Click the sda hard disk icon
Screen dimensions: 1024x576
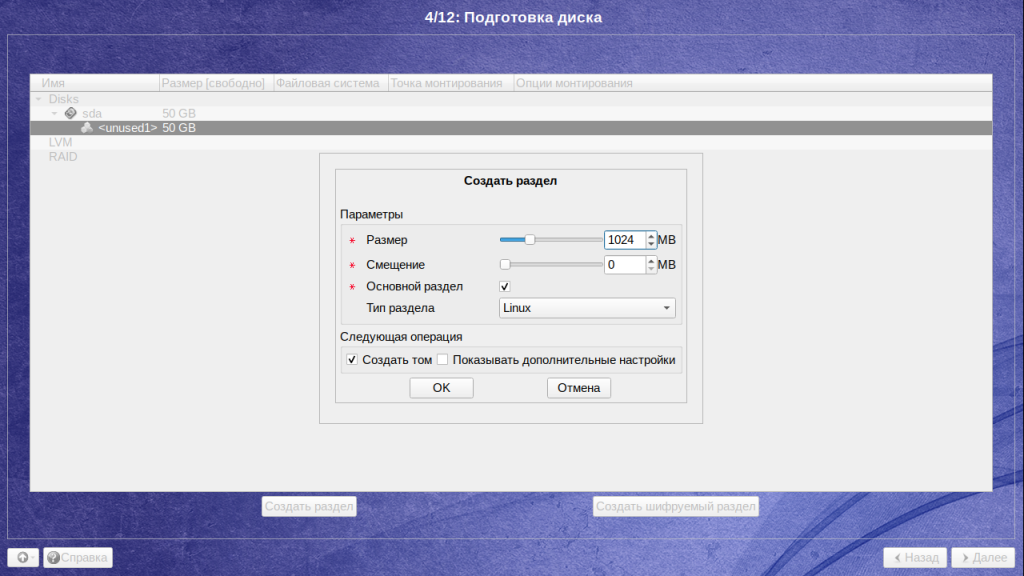point(70,113)
